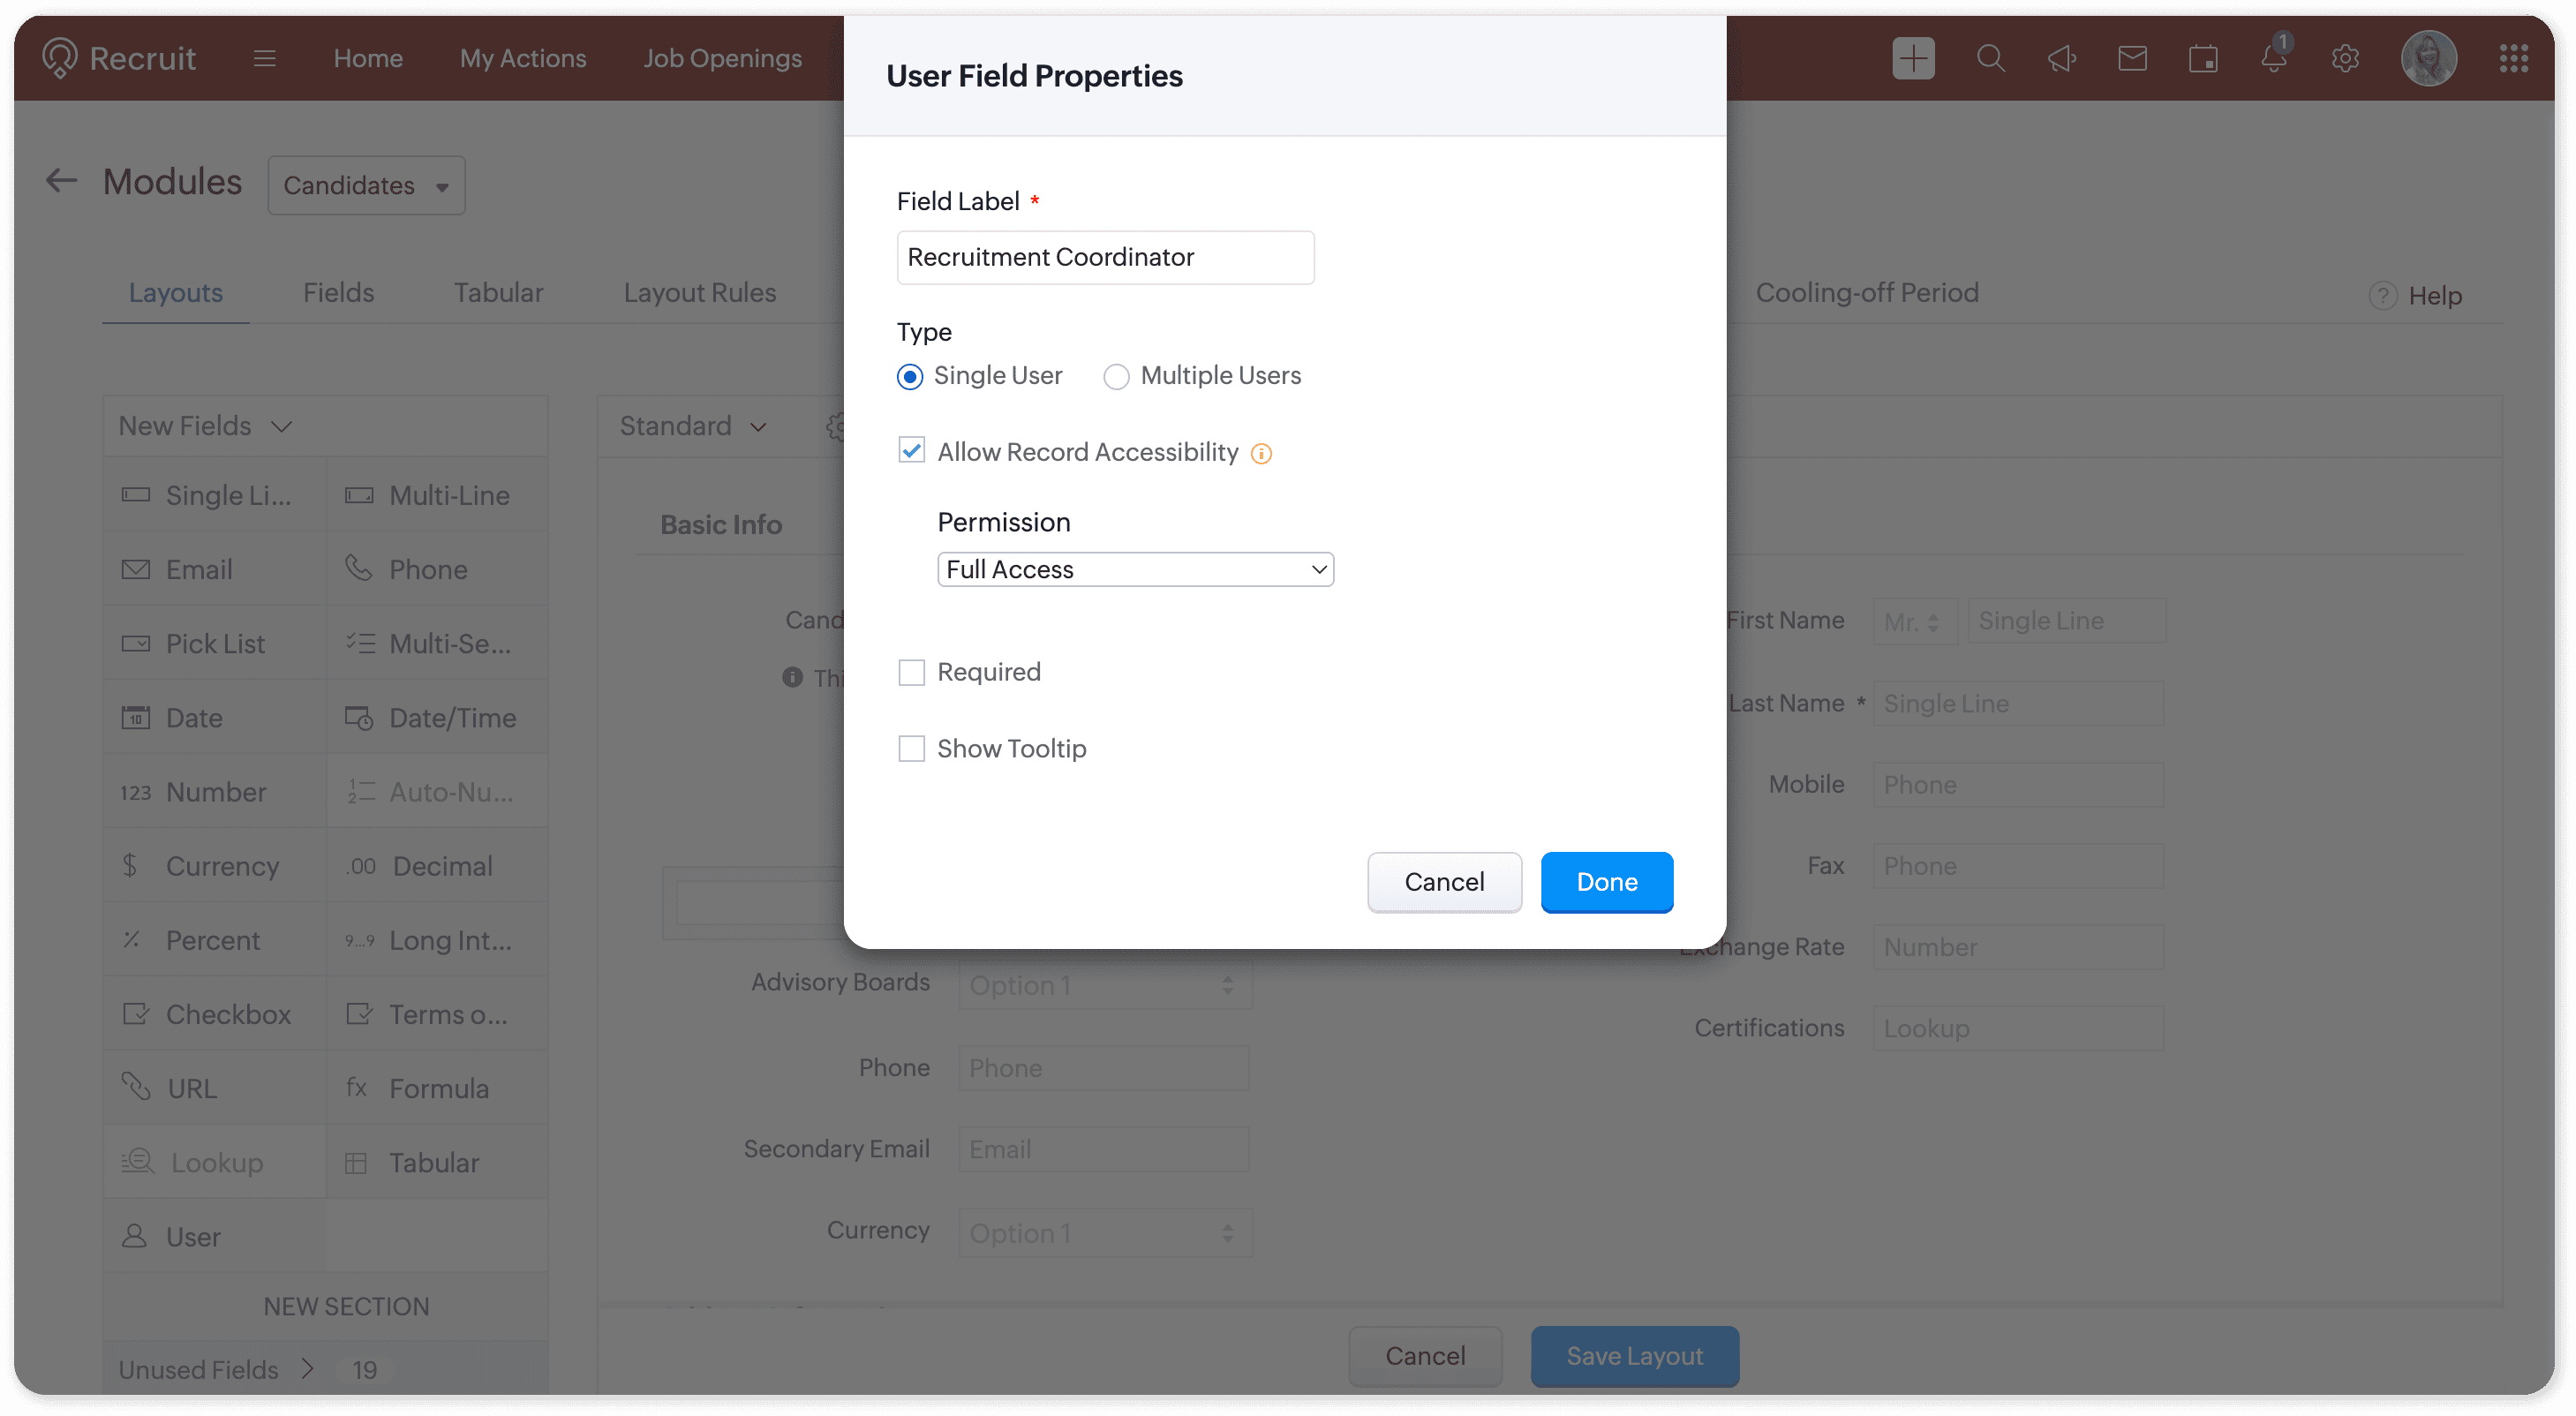Enable the Show Tooltip checkbox
This screenshot has height=1416, width=2576.
pyautogui.click(x=911, y=748)
